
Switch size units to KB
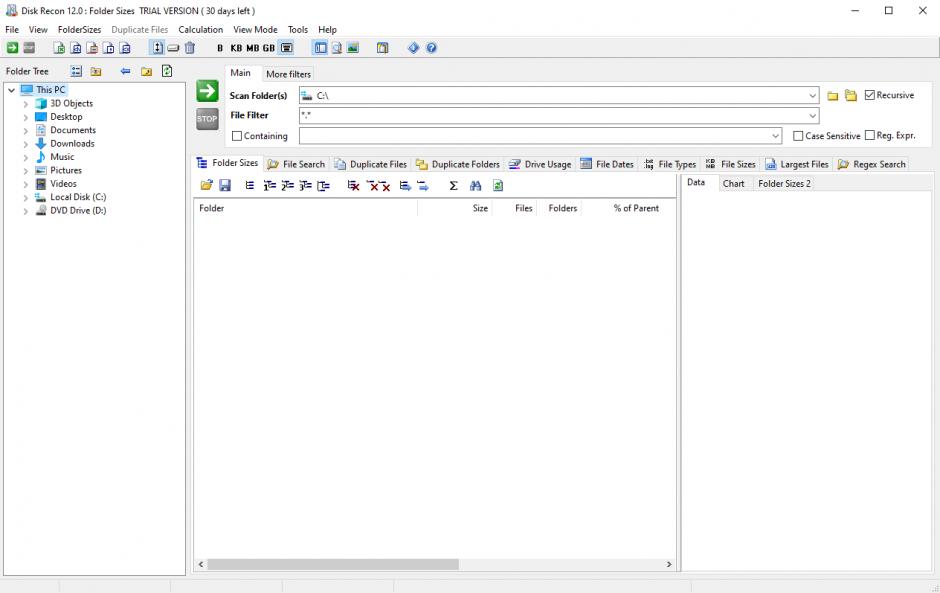(x=236, y=48)
